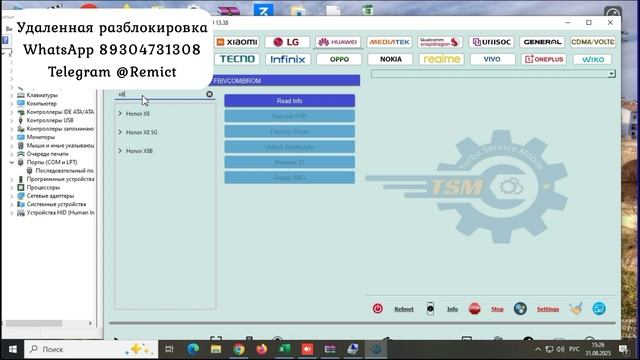Select Мониторы in Device Manager tree
The image size is (640, 360).
(40, 137)
